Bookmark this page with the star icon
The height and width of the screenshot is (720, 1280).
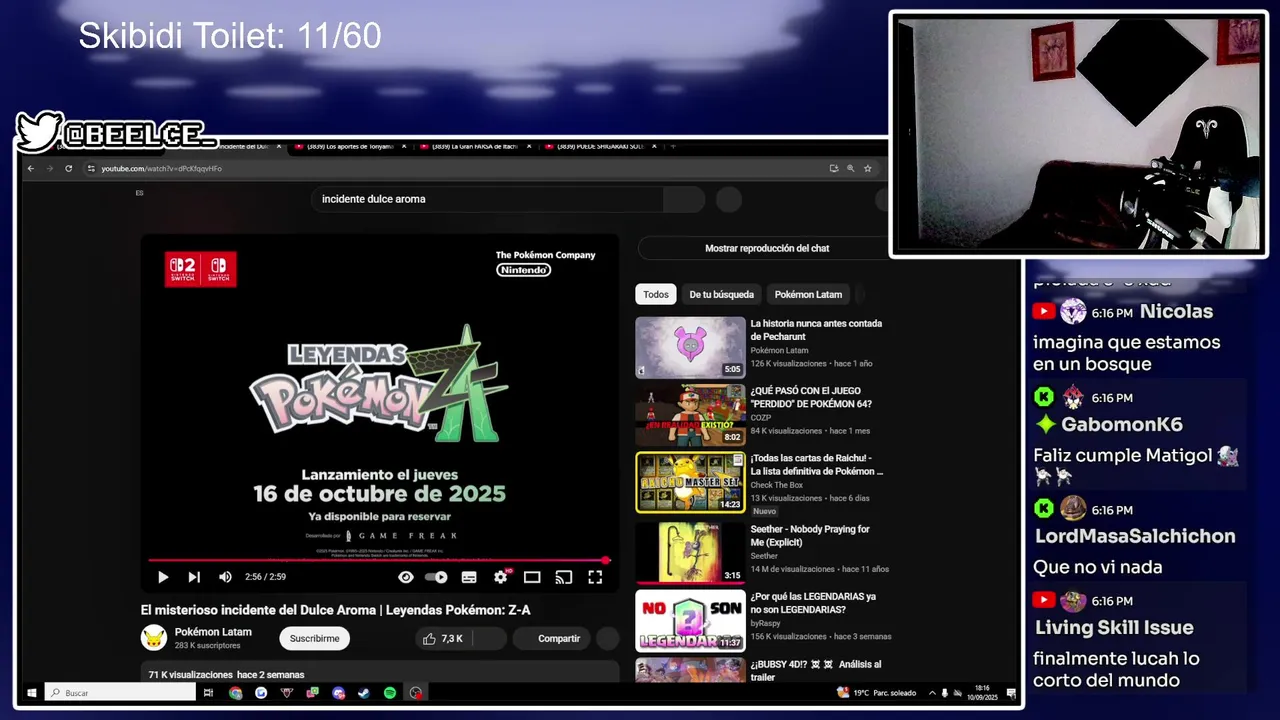(x=868, y=168)
